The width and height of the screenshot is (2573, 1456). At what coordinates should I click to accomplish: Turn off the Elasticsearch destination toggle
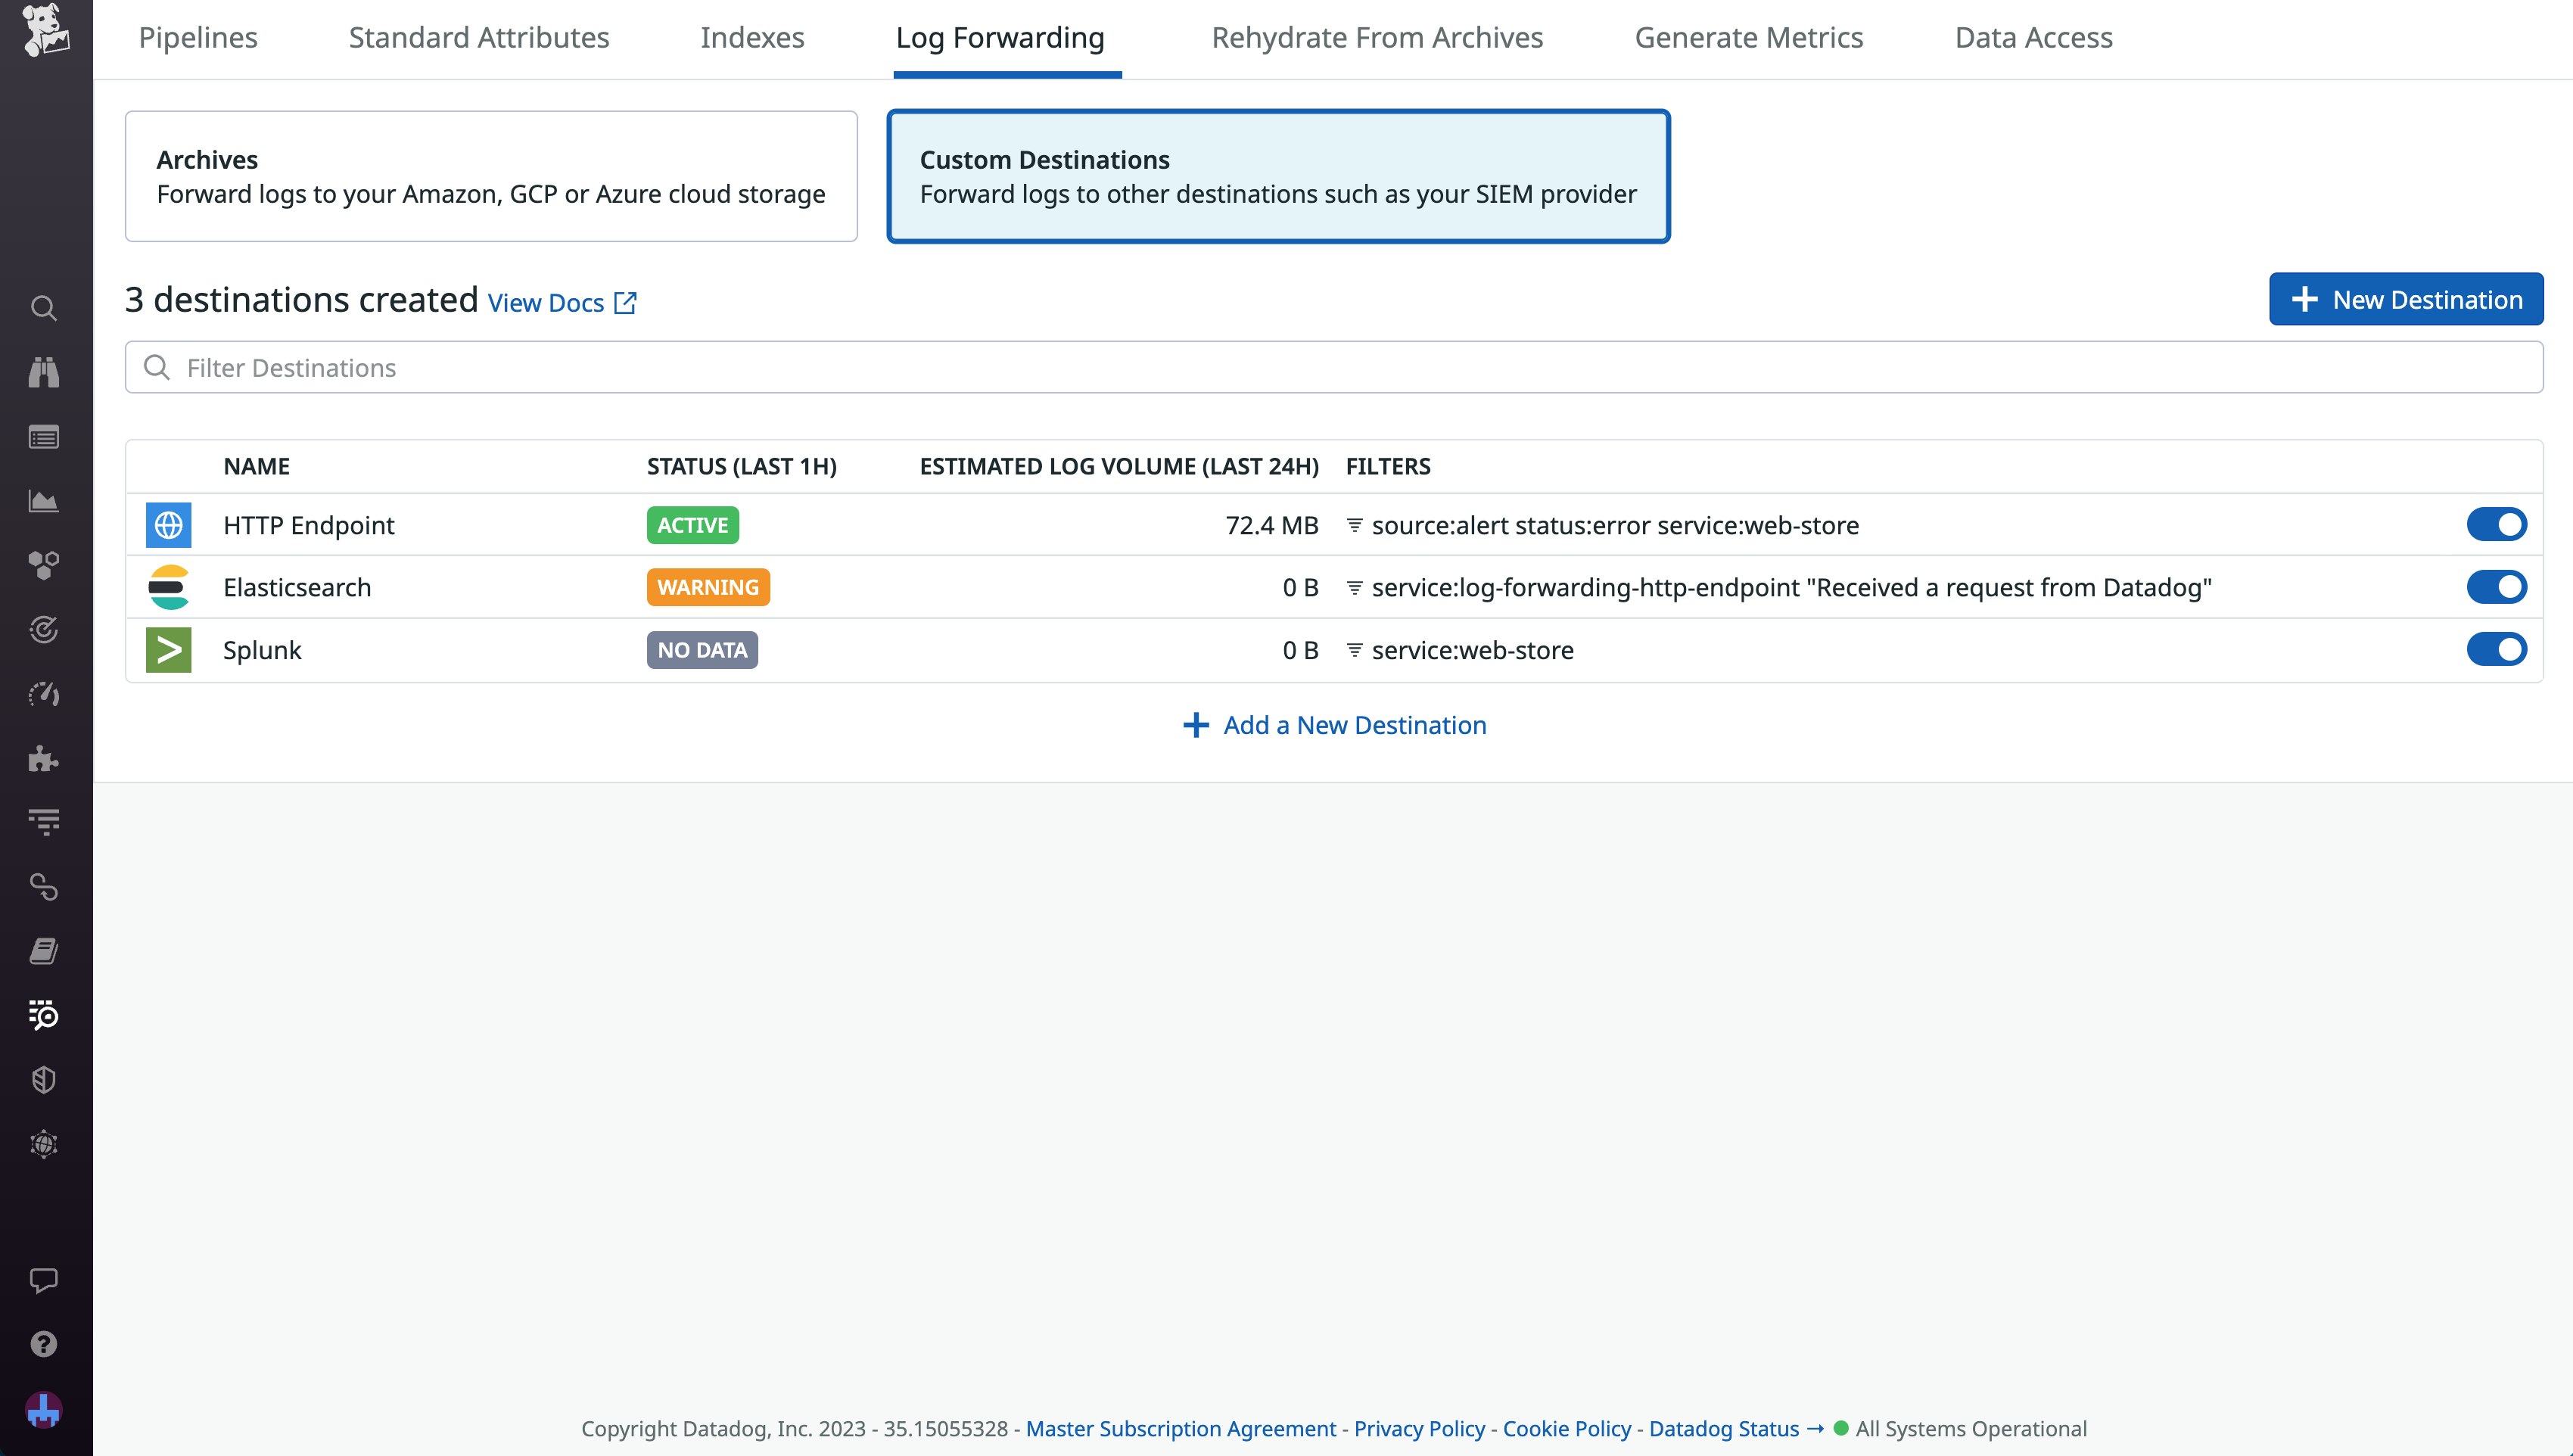[x=2498, y=587]
